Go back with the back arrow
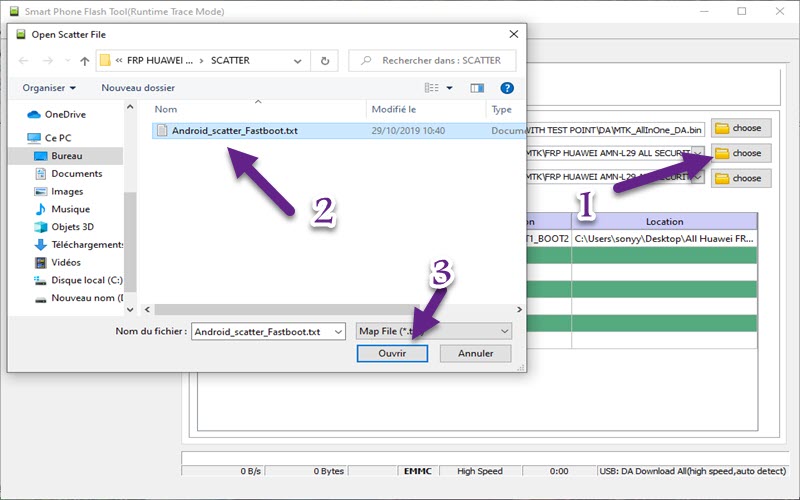The height and width of the screenshot is (500, 800). (x=23, y=61)
